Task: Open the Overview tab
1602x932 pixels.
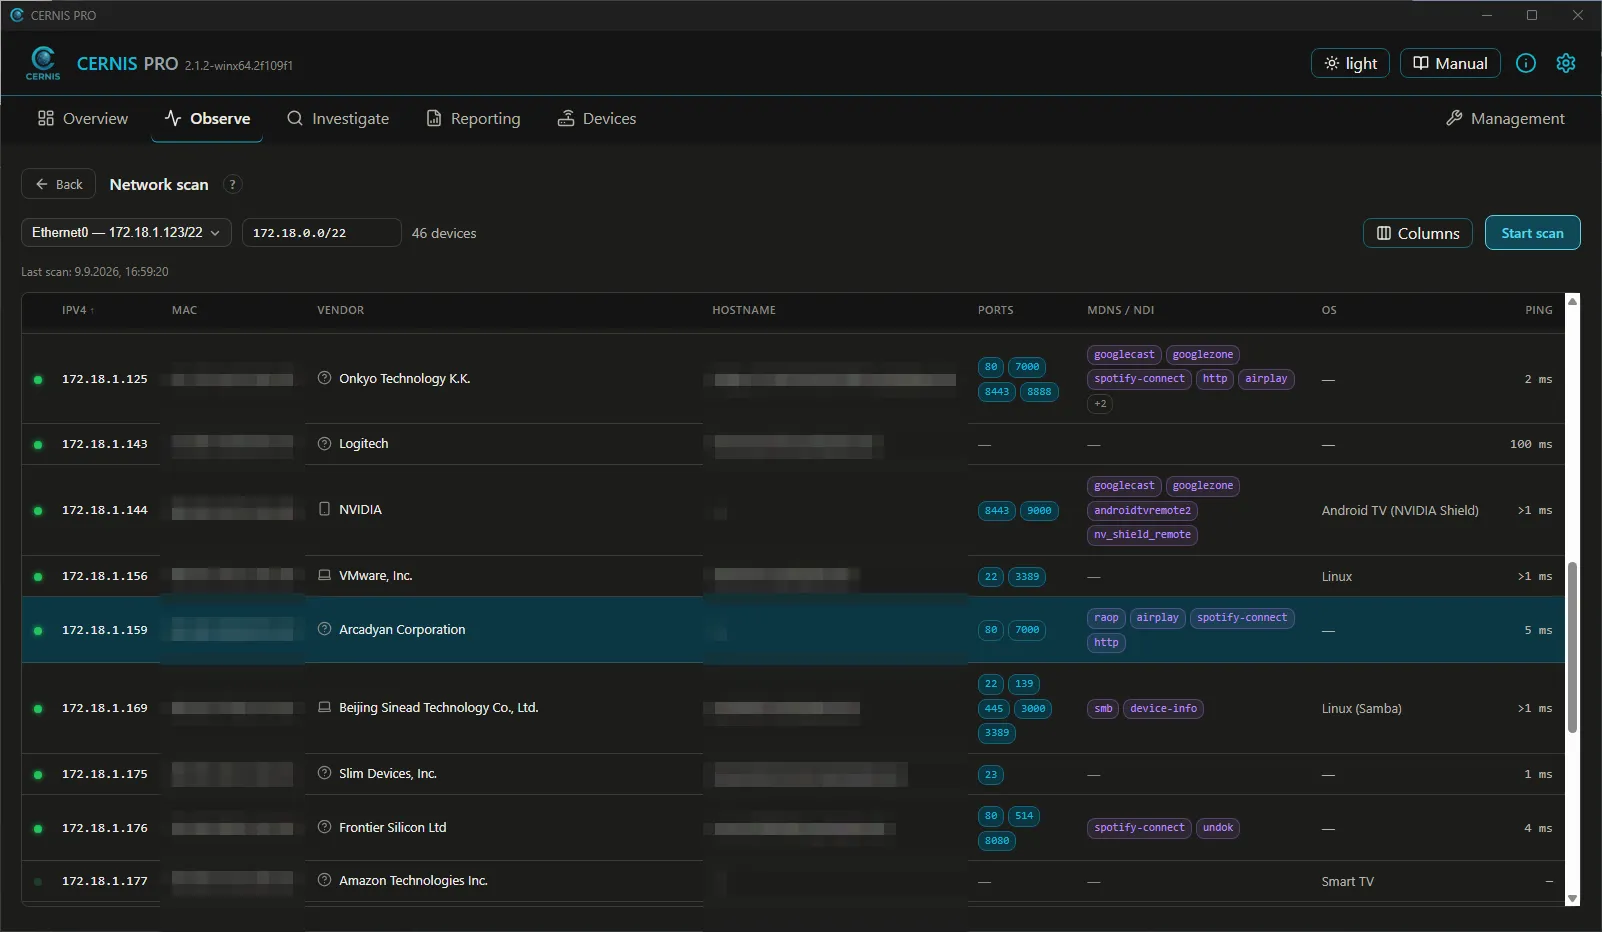Action: tap(83, 118)
